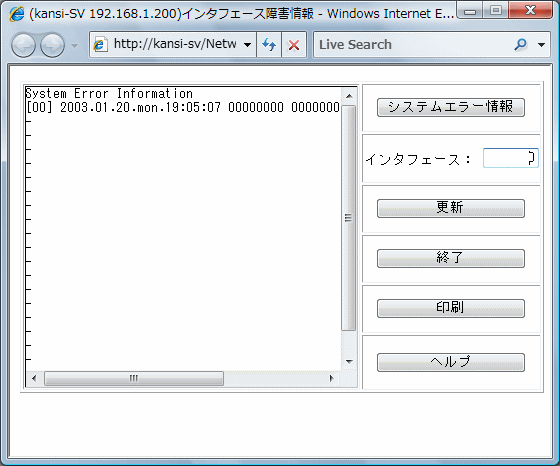Open the search provider options dropdown
This screenshot has height=466, width=560.
[x=541, y=45]
